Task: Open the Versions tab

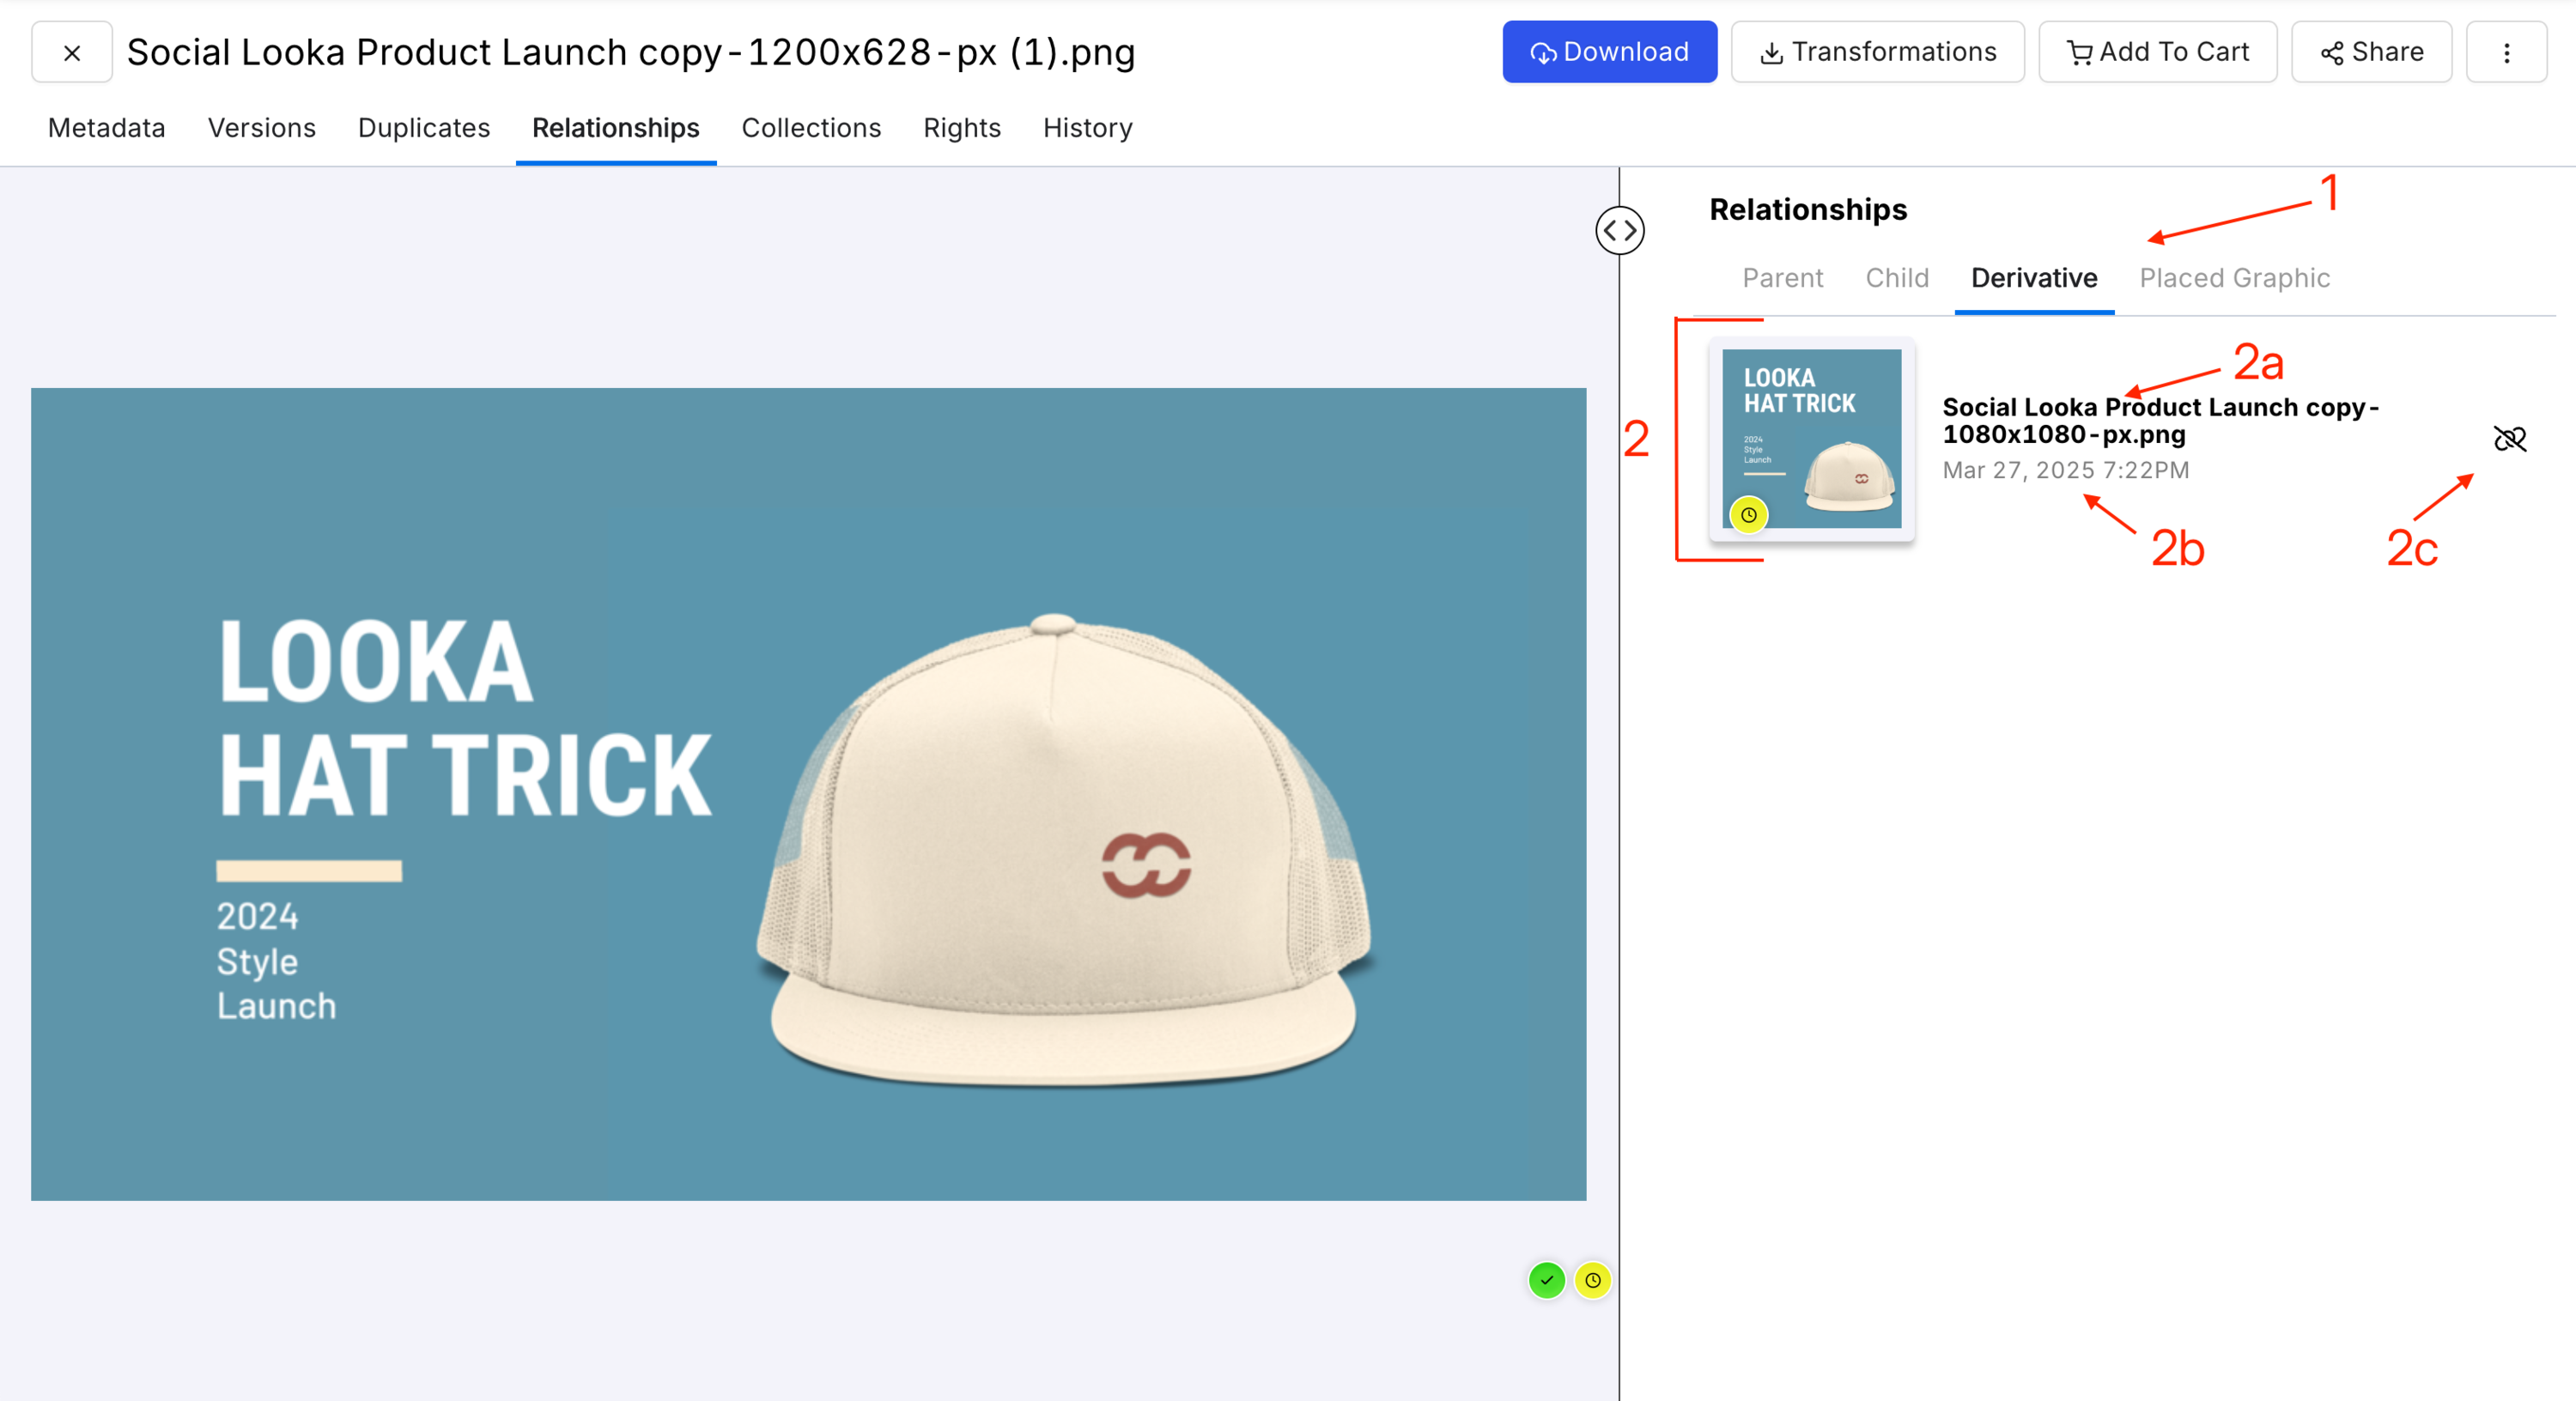Action: pos(261,128)
